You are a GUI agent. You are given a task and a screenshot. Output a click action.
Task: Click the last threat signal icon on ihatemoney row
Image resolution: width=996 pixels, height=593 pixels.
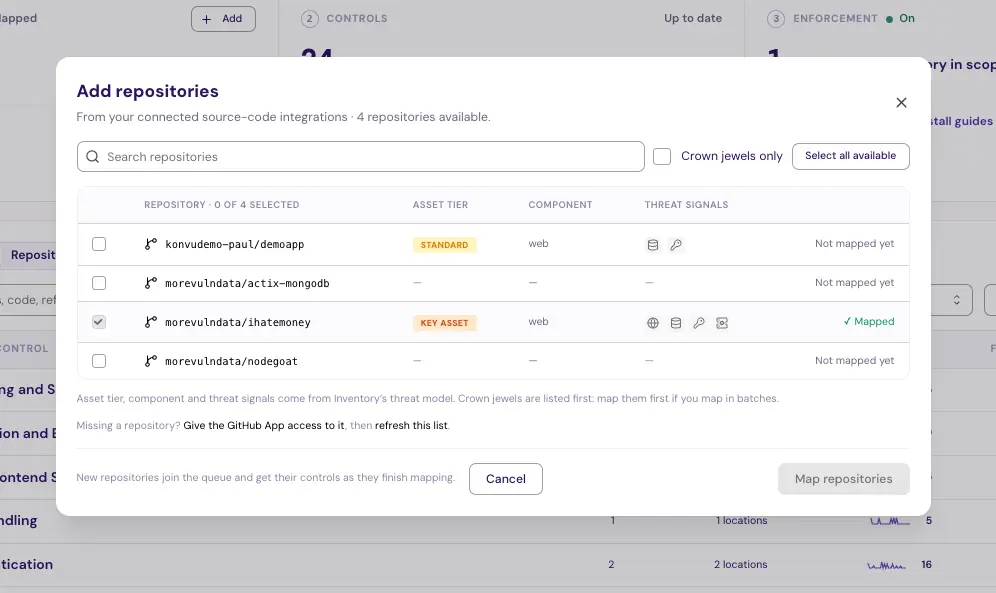(x=722, y=323)
